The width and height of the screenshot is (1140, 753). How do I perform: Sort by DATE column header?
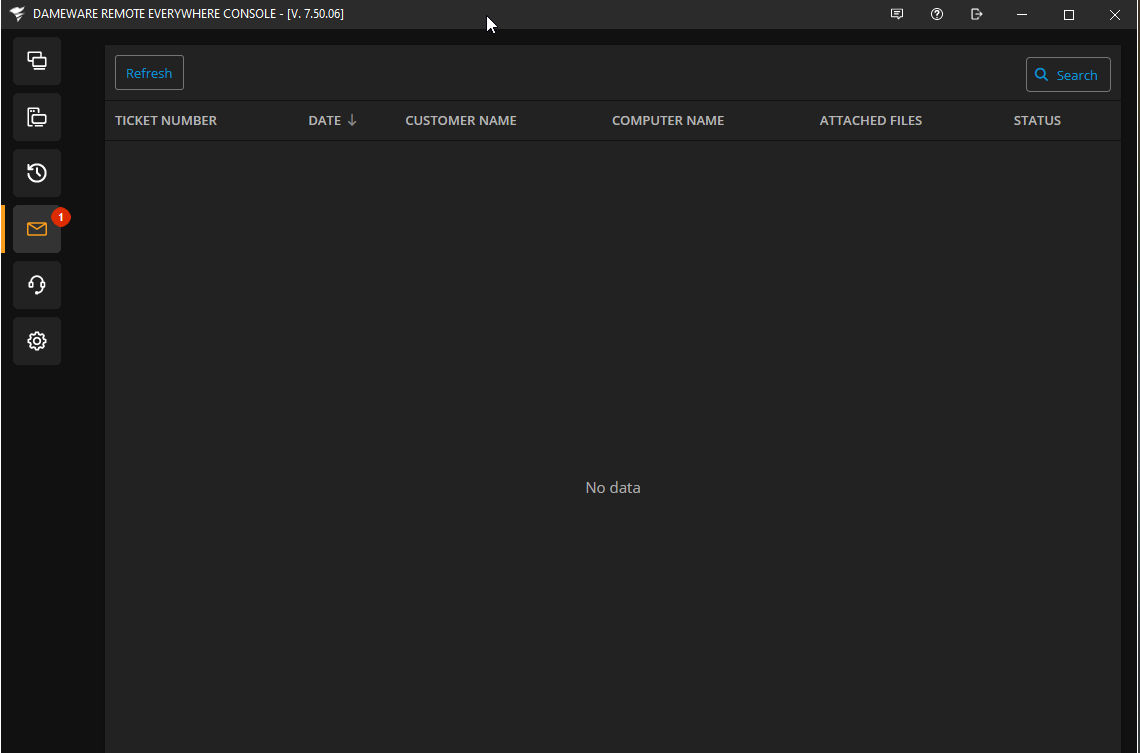324,121
